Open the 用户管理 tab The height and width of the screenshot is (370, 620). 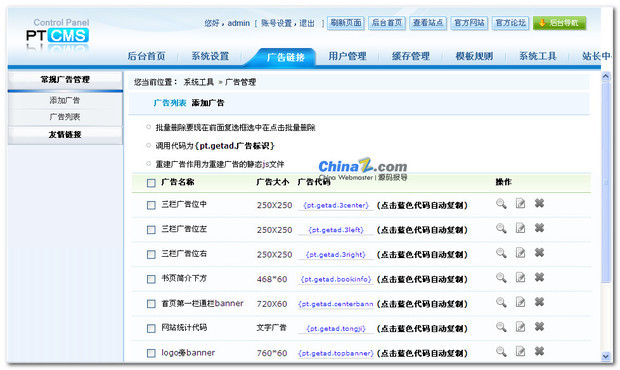(347, 56)
